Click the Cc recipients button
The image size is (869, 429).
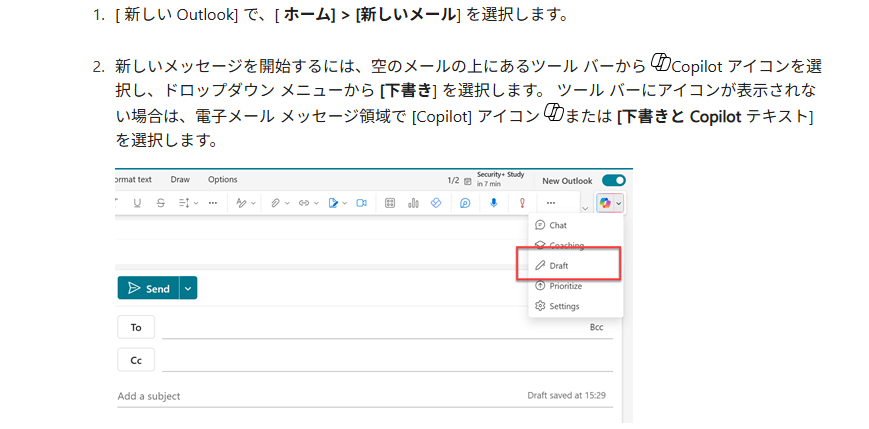pos(136,360)
